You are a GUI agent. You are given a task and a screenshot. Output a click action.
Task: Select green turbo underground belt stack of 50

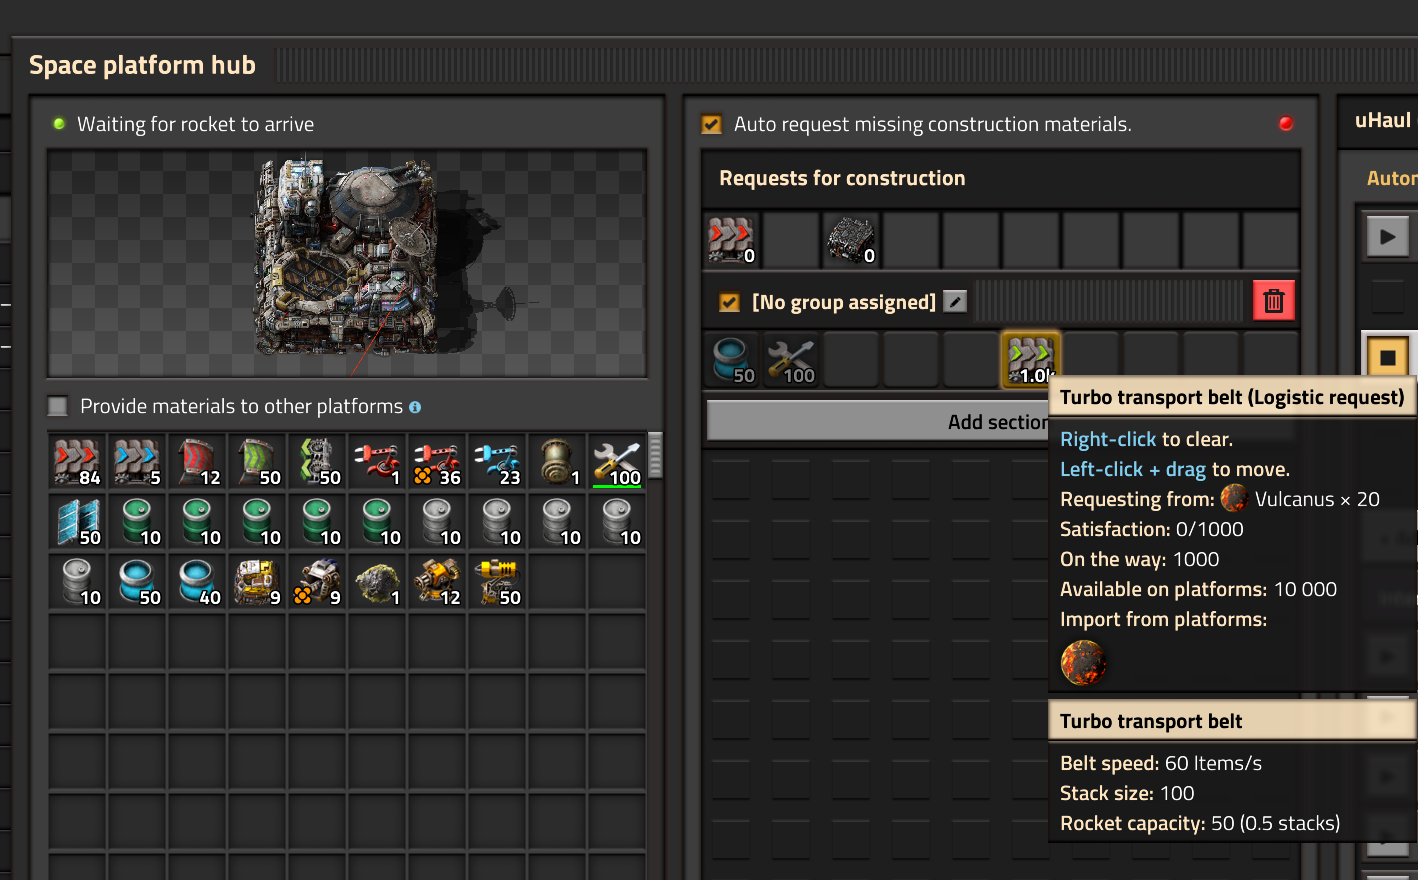(x=257, y=462)
